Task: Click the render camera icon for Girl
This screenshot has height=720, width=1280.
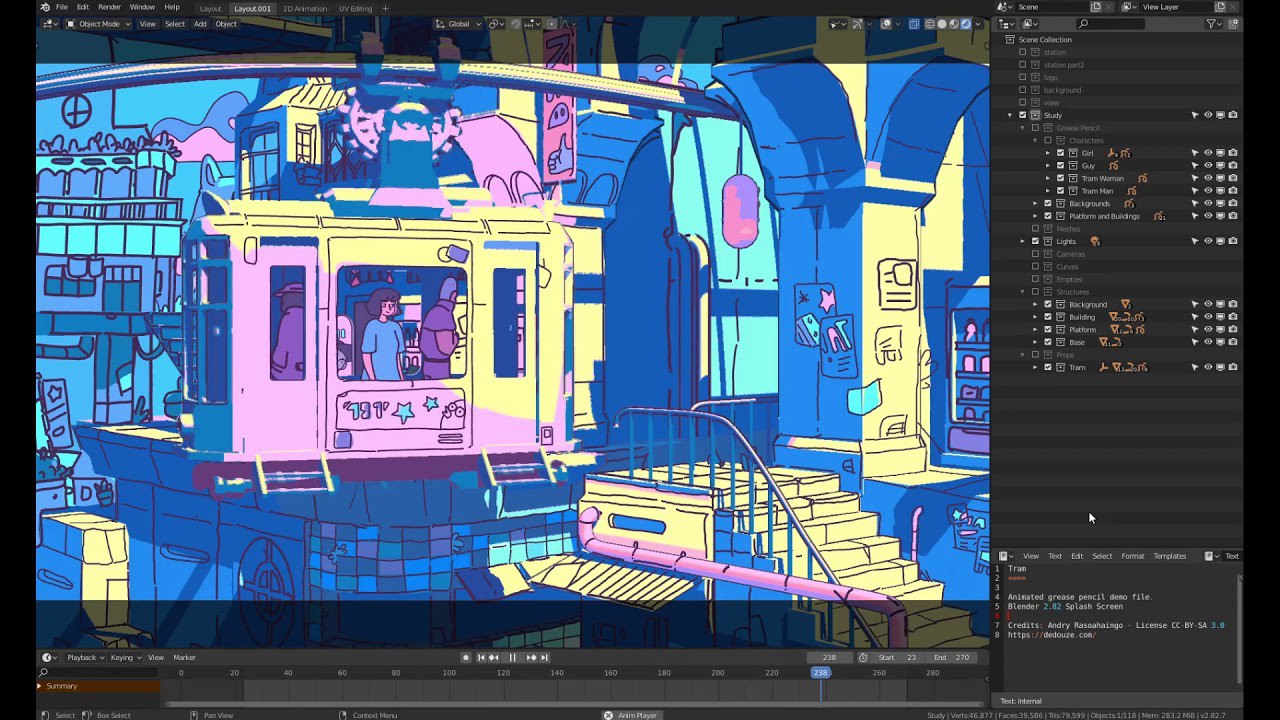Action: [x=1233, y=153]
